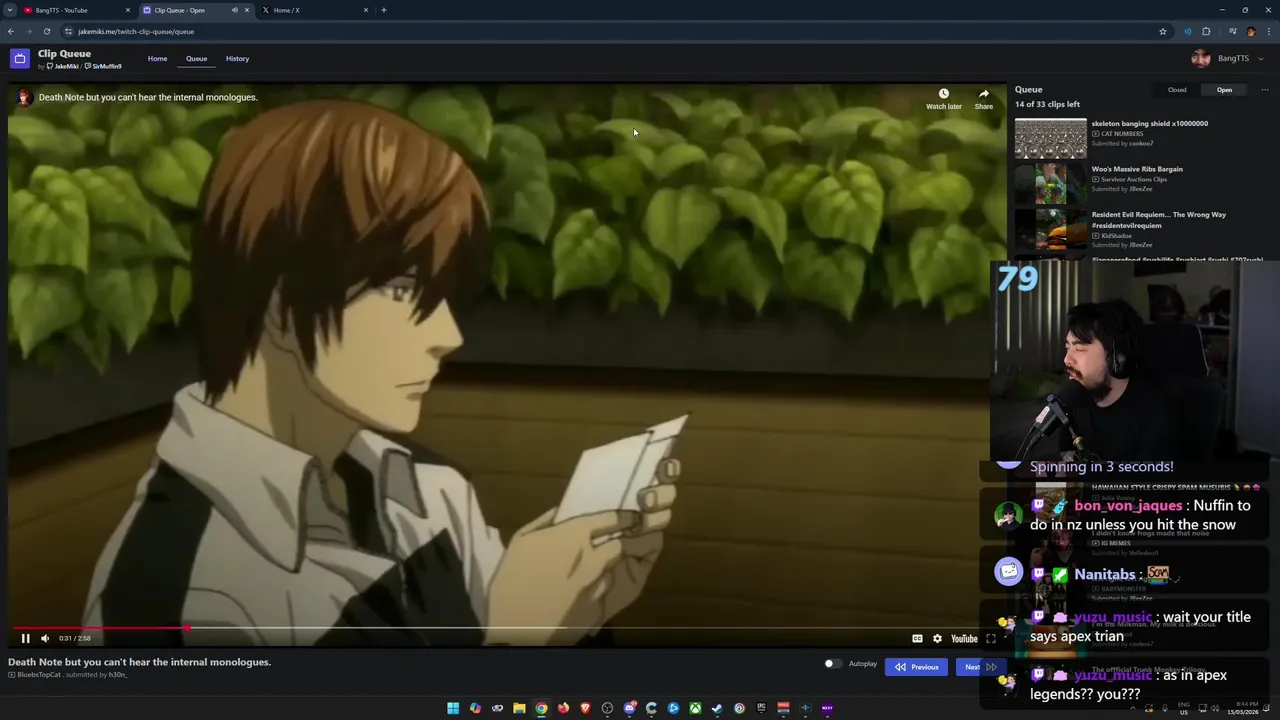This screenshot has width=1280, height=720.
Task: Open JakeMiki's GitHub link
Action: [63, 66]
